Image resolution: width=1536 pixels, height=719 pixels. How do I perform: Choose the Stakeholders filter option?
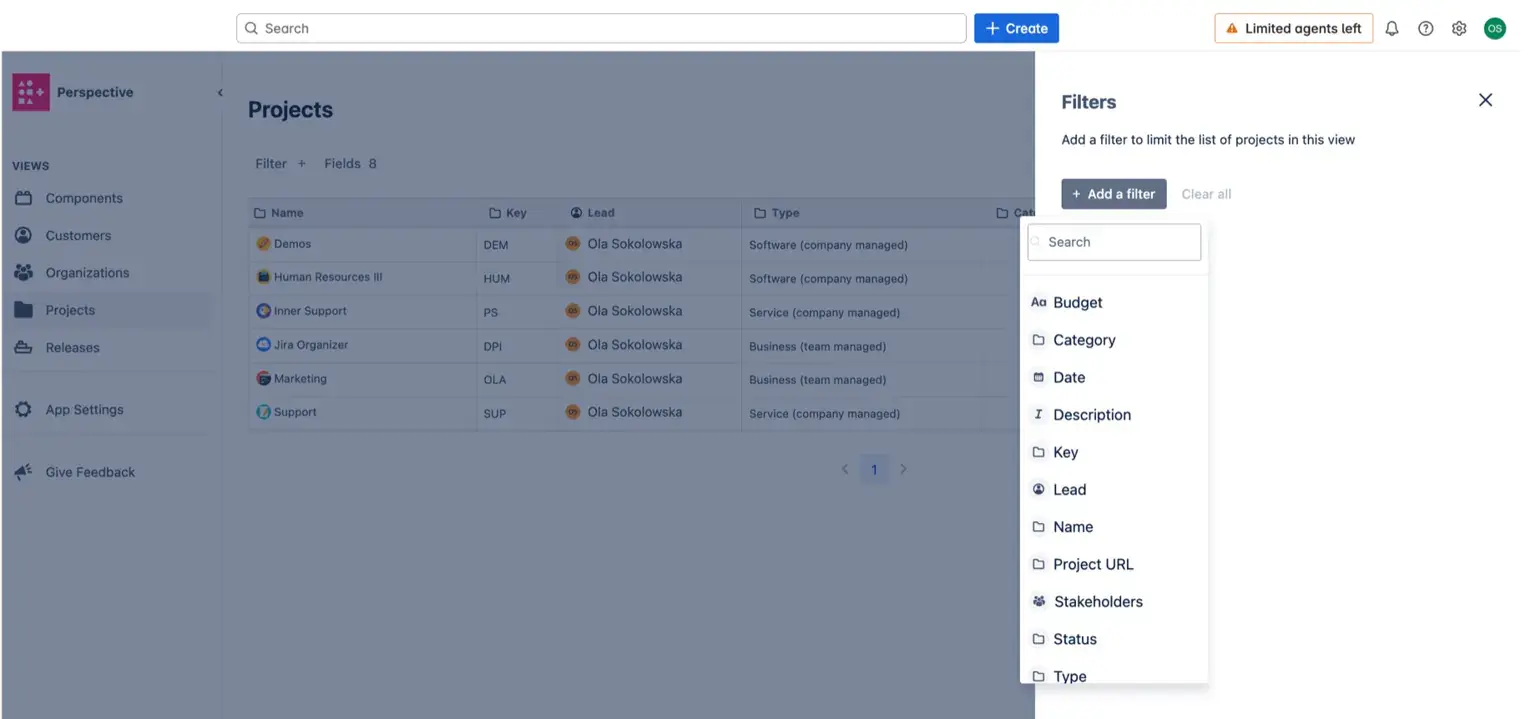click(x=1097, y=602)
